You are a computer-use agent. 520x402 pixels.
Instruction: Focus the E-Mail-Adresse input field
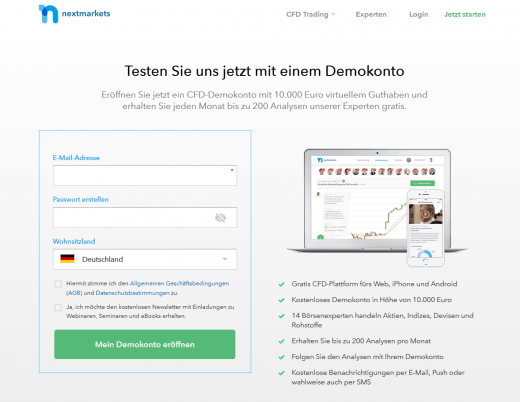pos(145,175)
